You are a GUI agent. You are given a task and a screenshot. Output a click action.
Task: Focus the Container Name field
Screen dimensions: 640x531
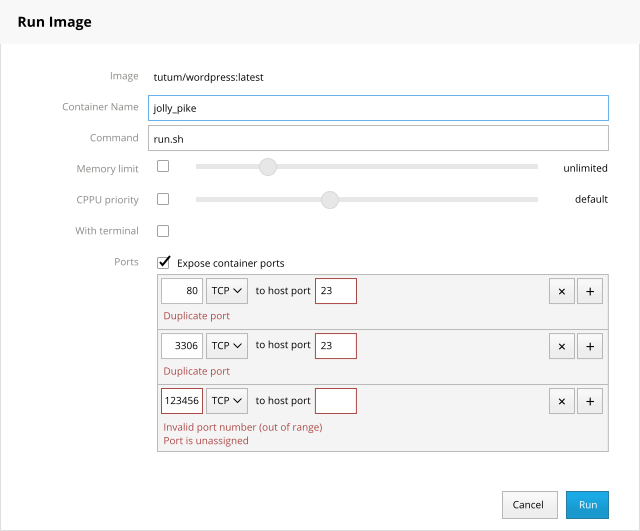click(378, 107)
